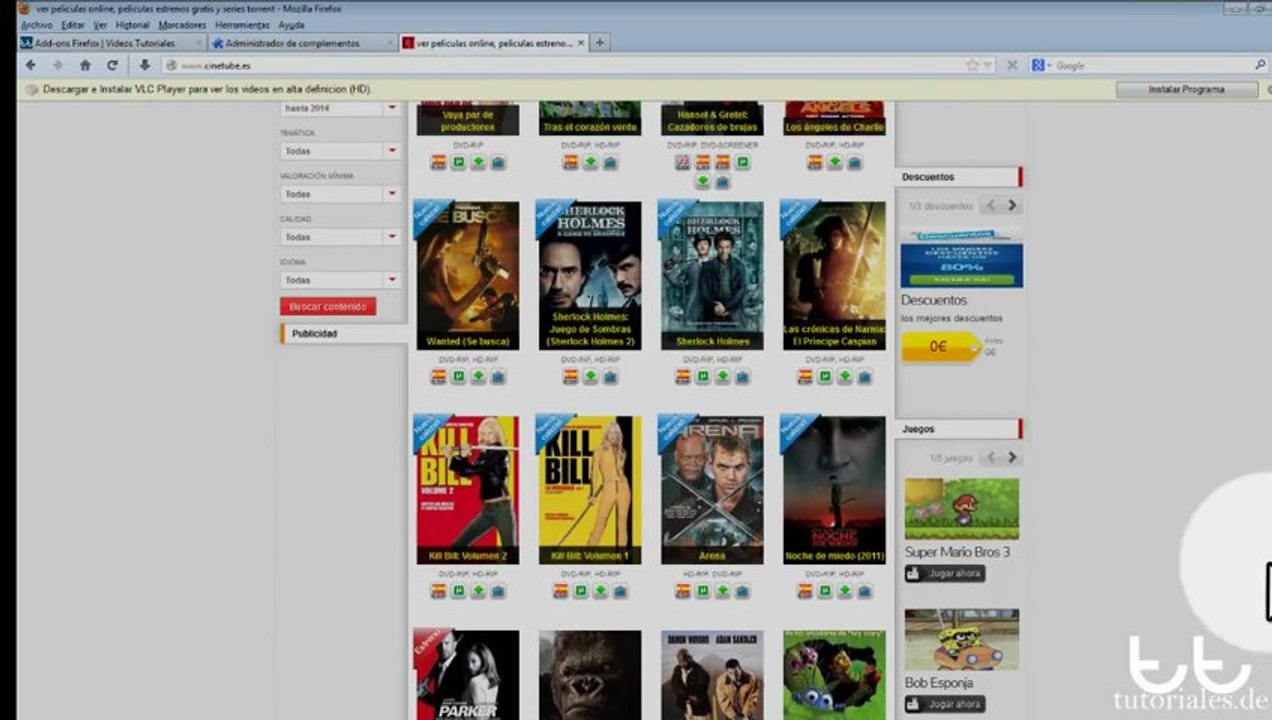Click the Bob Esponja game thumbnail
The width and height of the screenshot is (1272, 720).
tap(962, 640)
